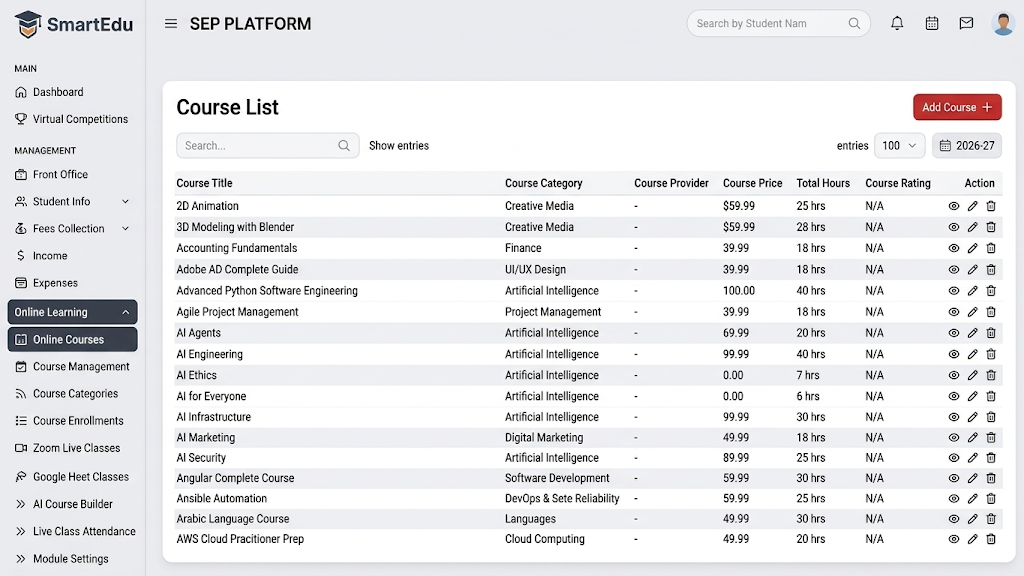Open Course Management link
The width and height of the screenshot is (1024, 576).
coord(72,366)
